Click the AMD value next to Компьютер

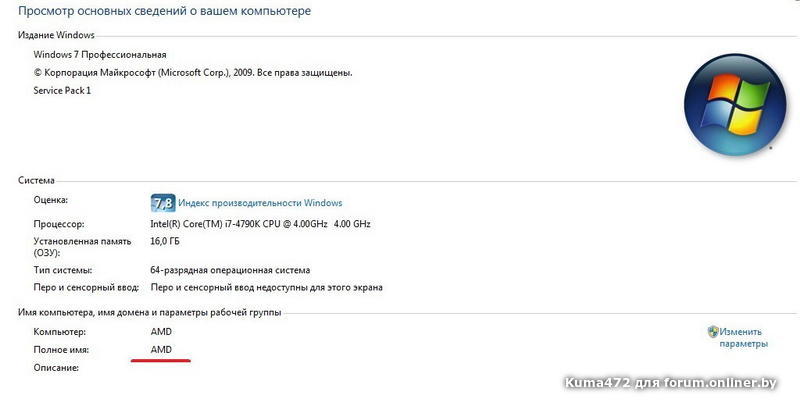click(161, 331)
